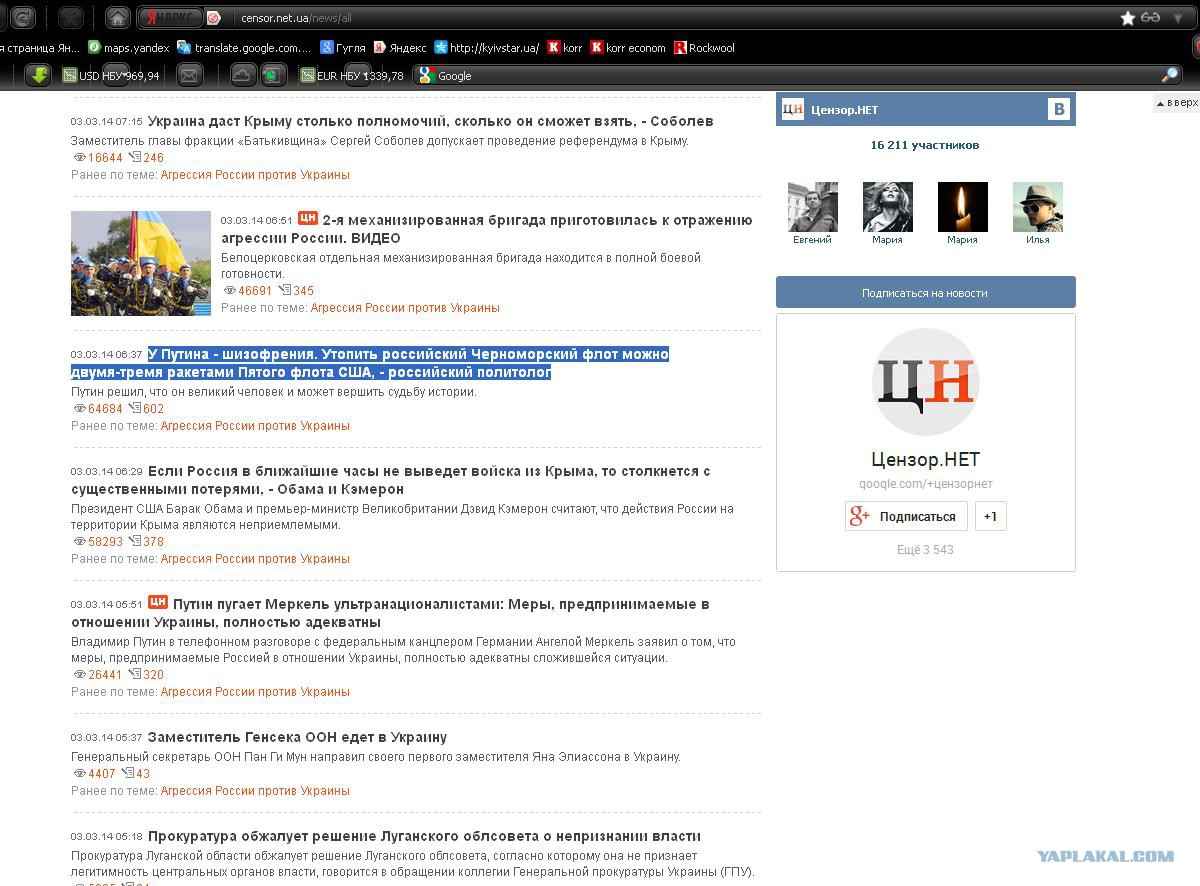1200x886 pixels.
Task: Click the +1 button
Action: click(x=990, y=517)
